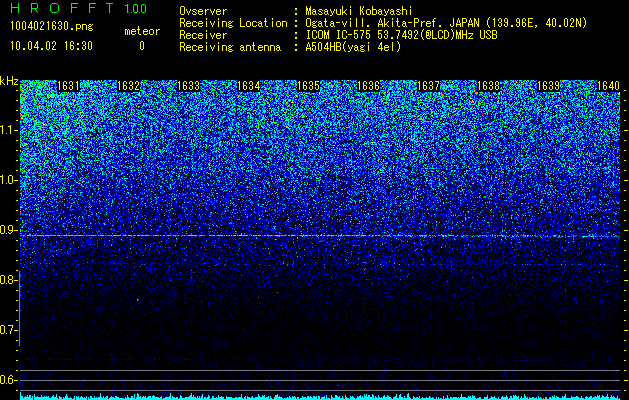The image size is (629, 400).
Task: Click the 1640 time marker
Action: click(x=609, y=86)
